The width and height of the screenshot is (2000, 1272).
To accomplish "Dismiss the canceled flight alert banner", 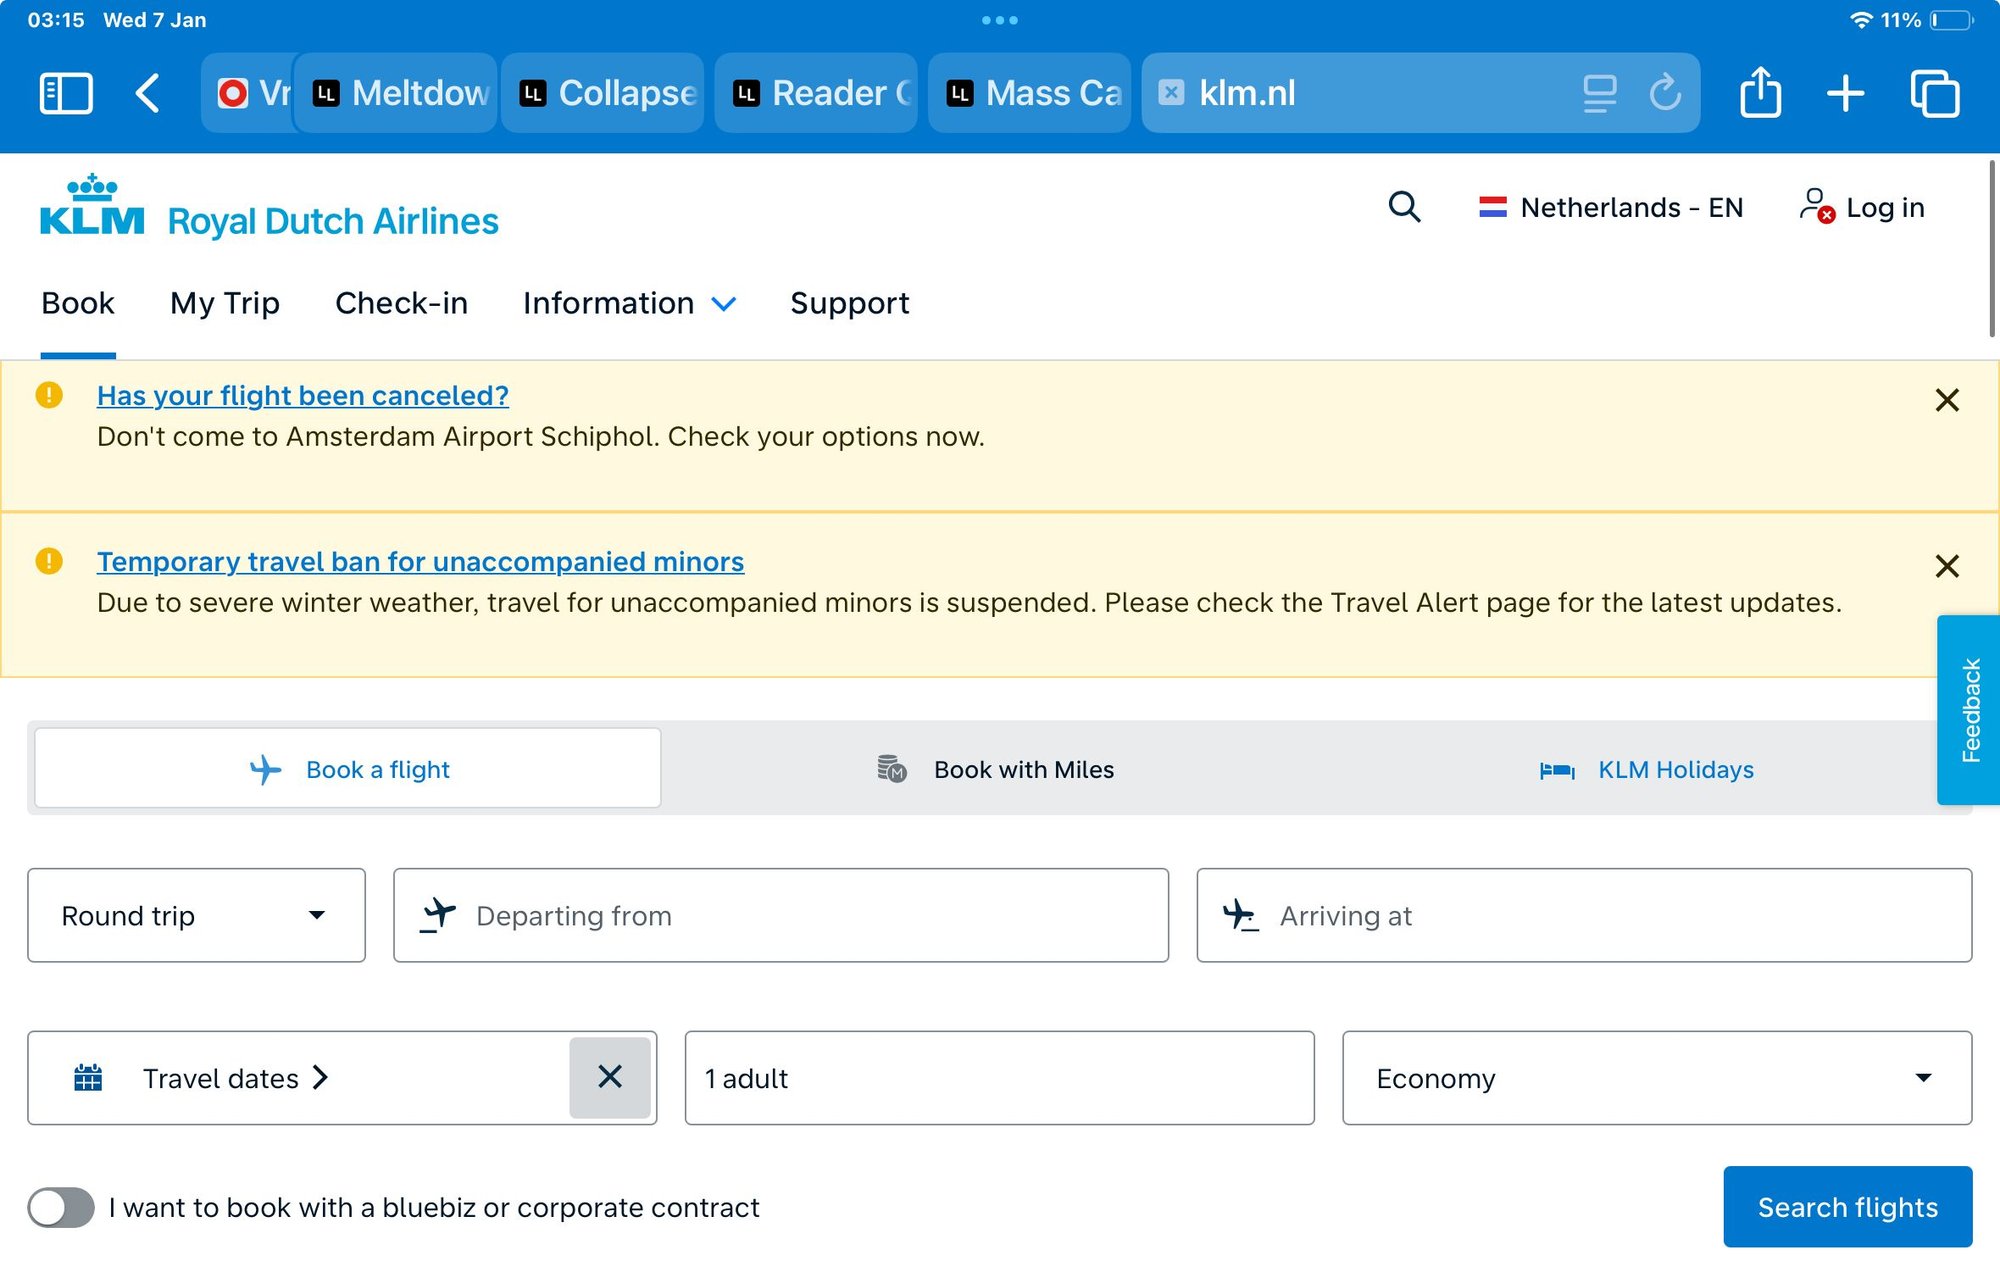I will coord(1946,400).
